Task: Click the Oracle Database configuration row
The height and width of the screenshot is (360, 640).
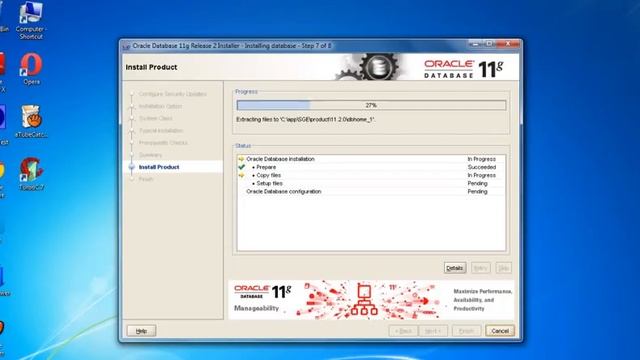Action: tap(371, 191)
